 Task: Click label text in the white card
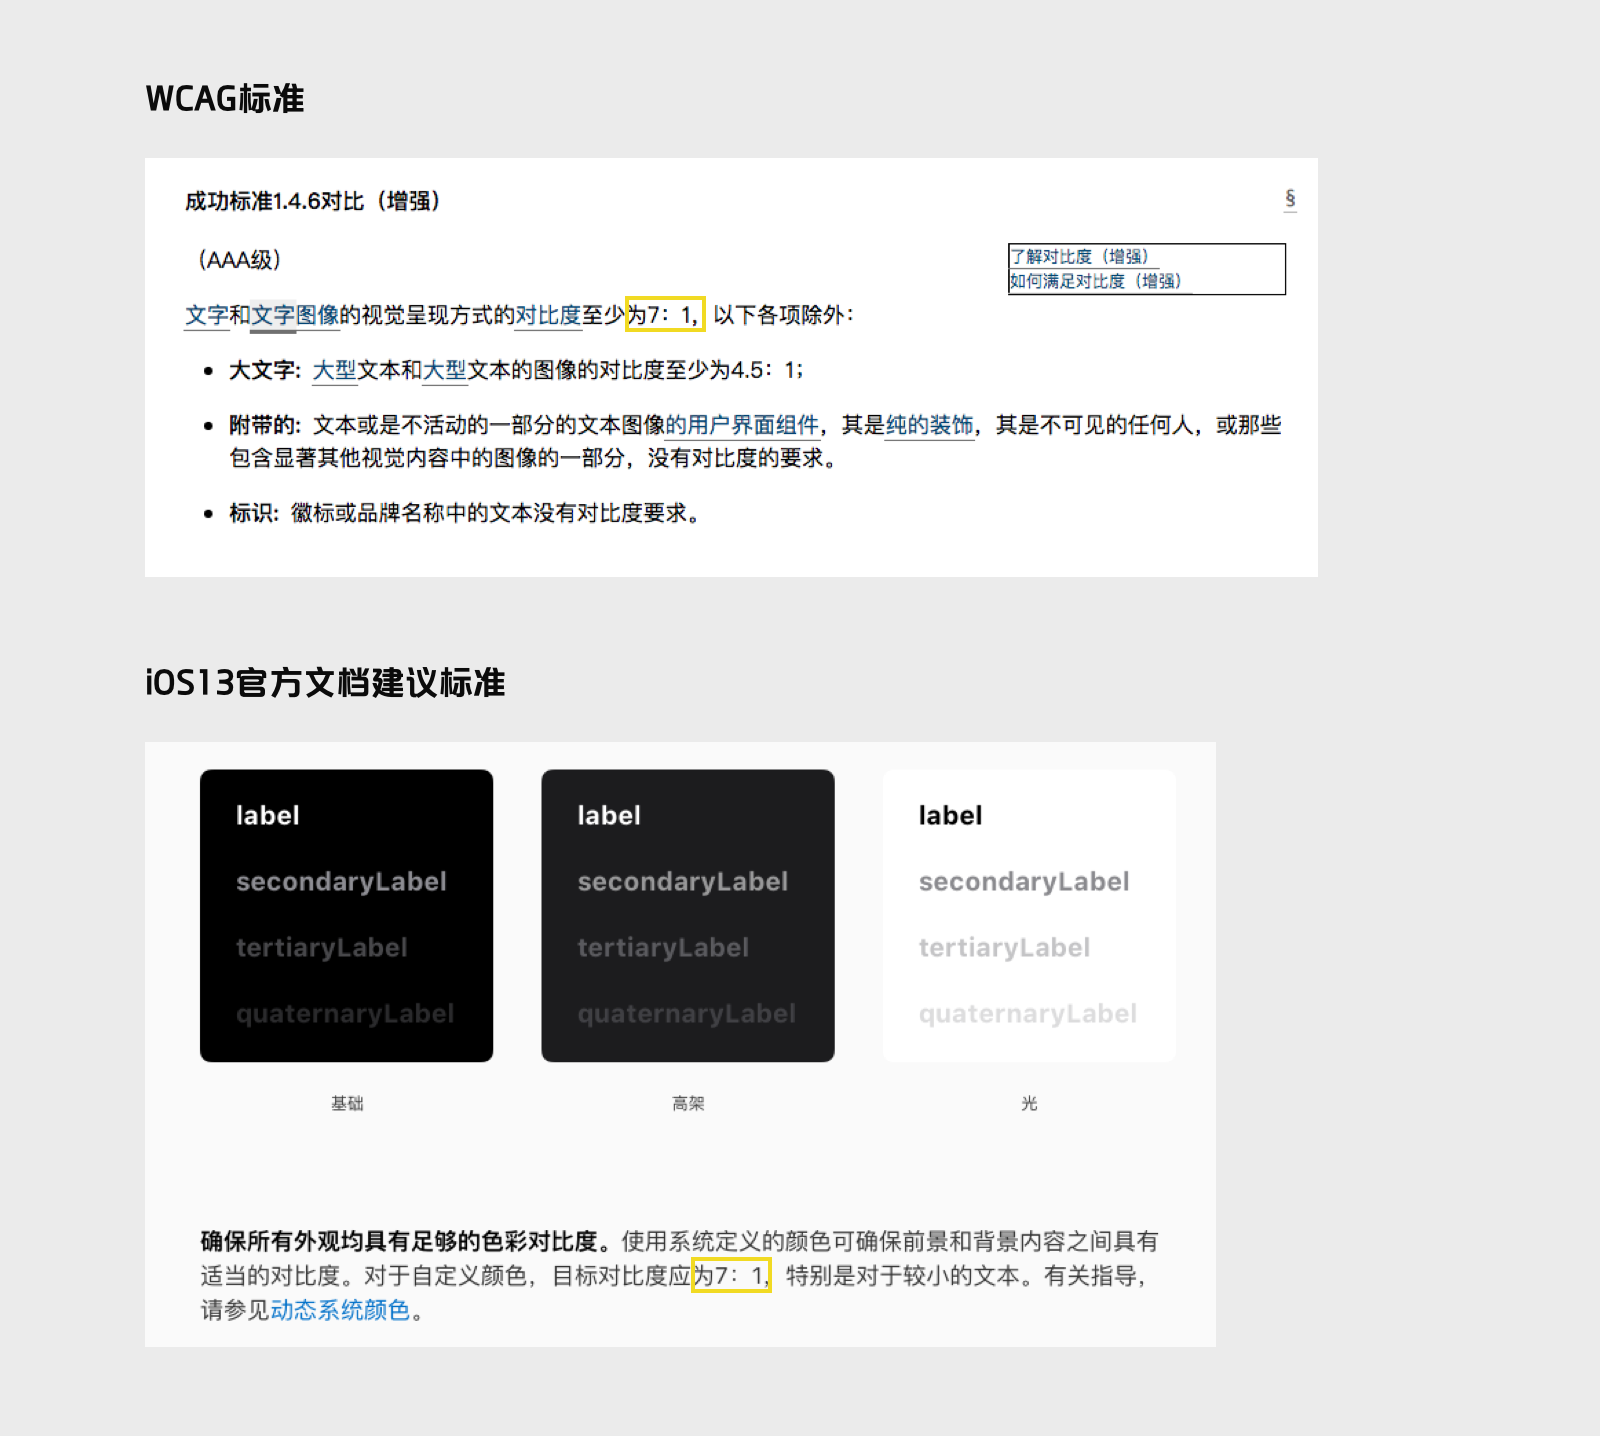pos(950,815)
